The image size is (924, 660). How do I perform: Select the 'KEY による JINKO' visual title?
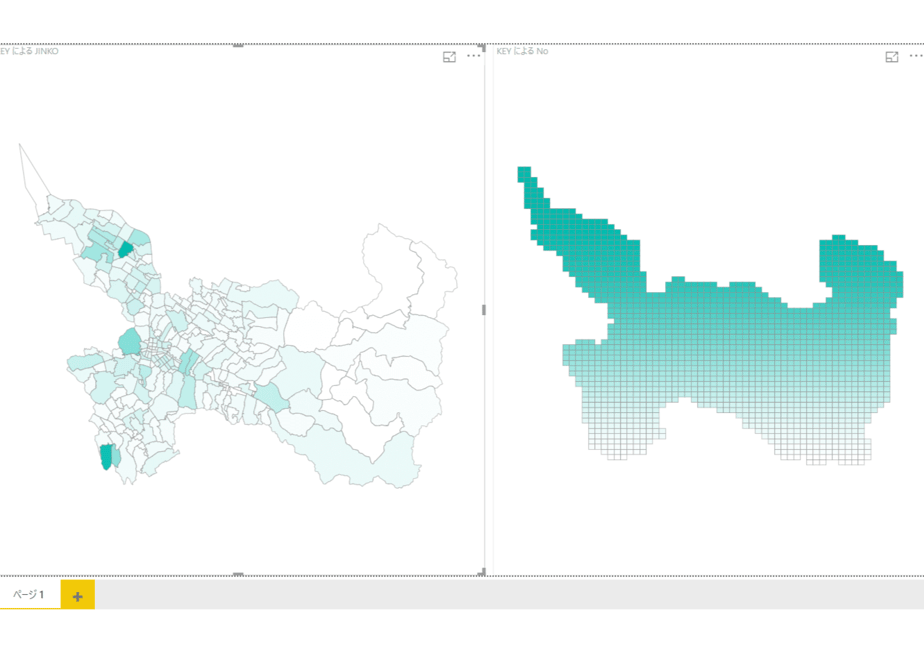point(29,51)
